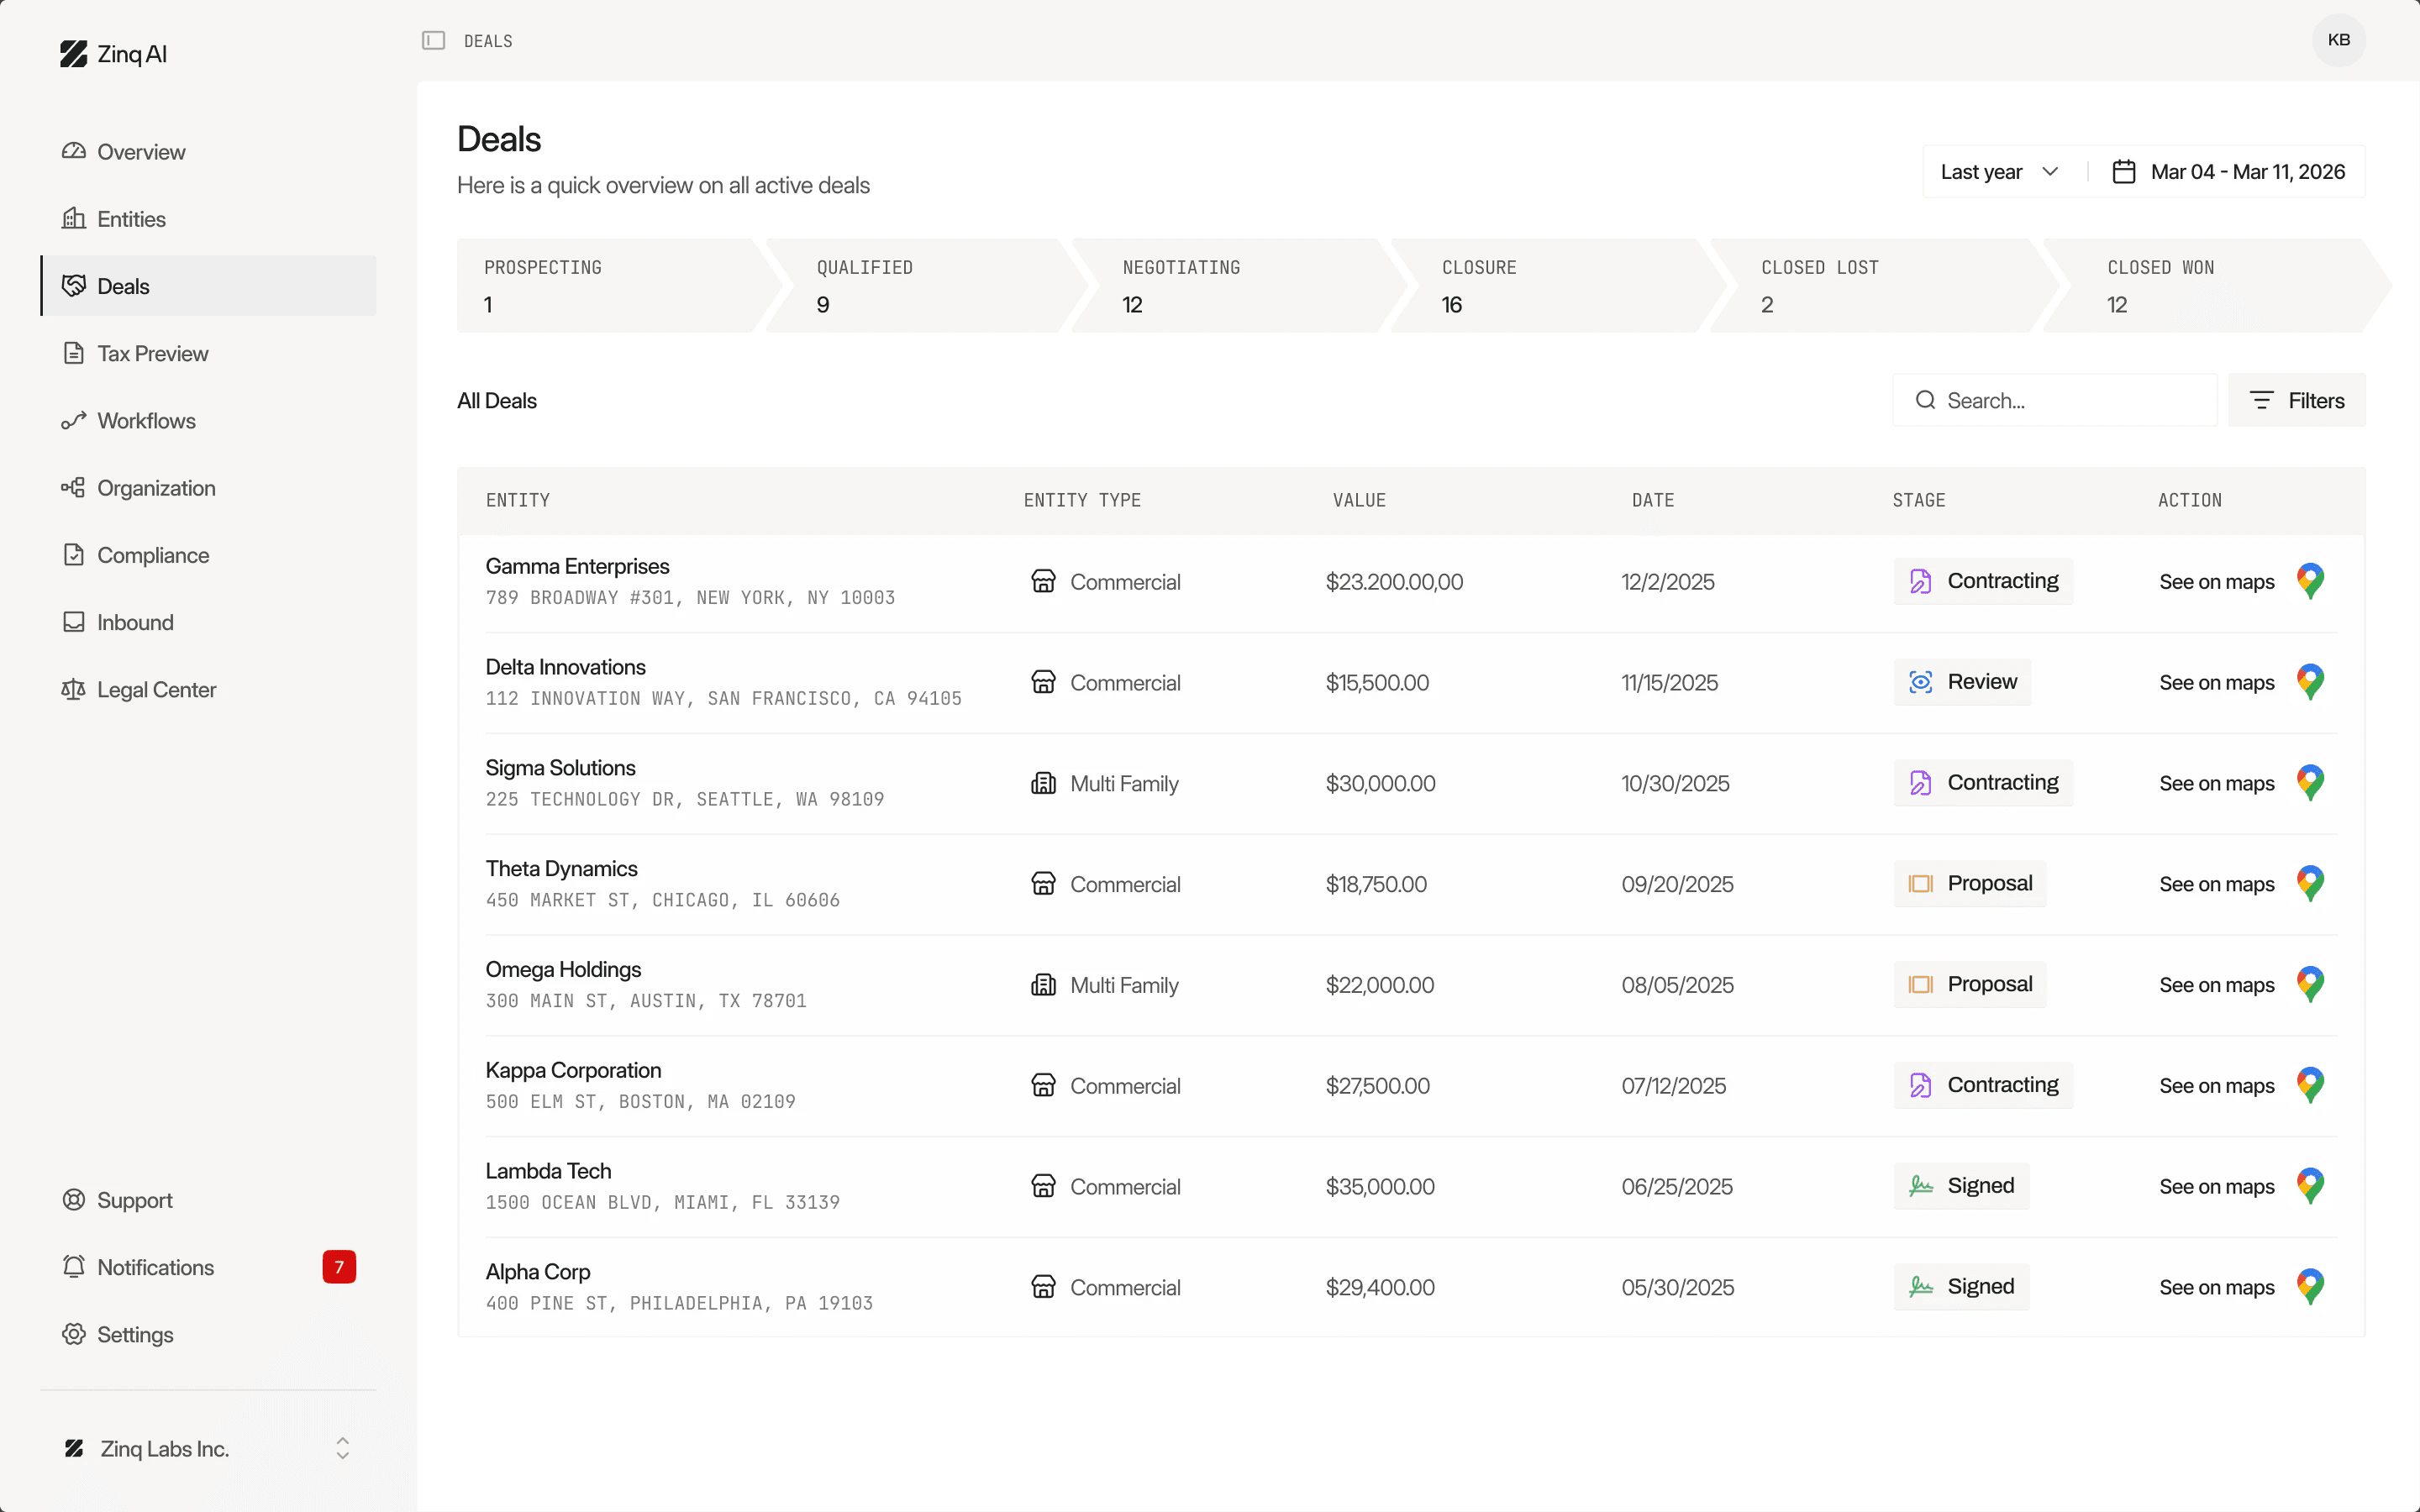Toggle the sidebar panel icon
The width and height of the screenshot is (2420, 1512).
coord(433,41)
